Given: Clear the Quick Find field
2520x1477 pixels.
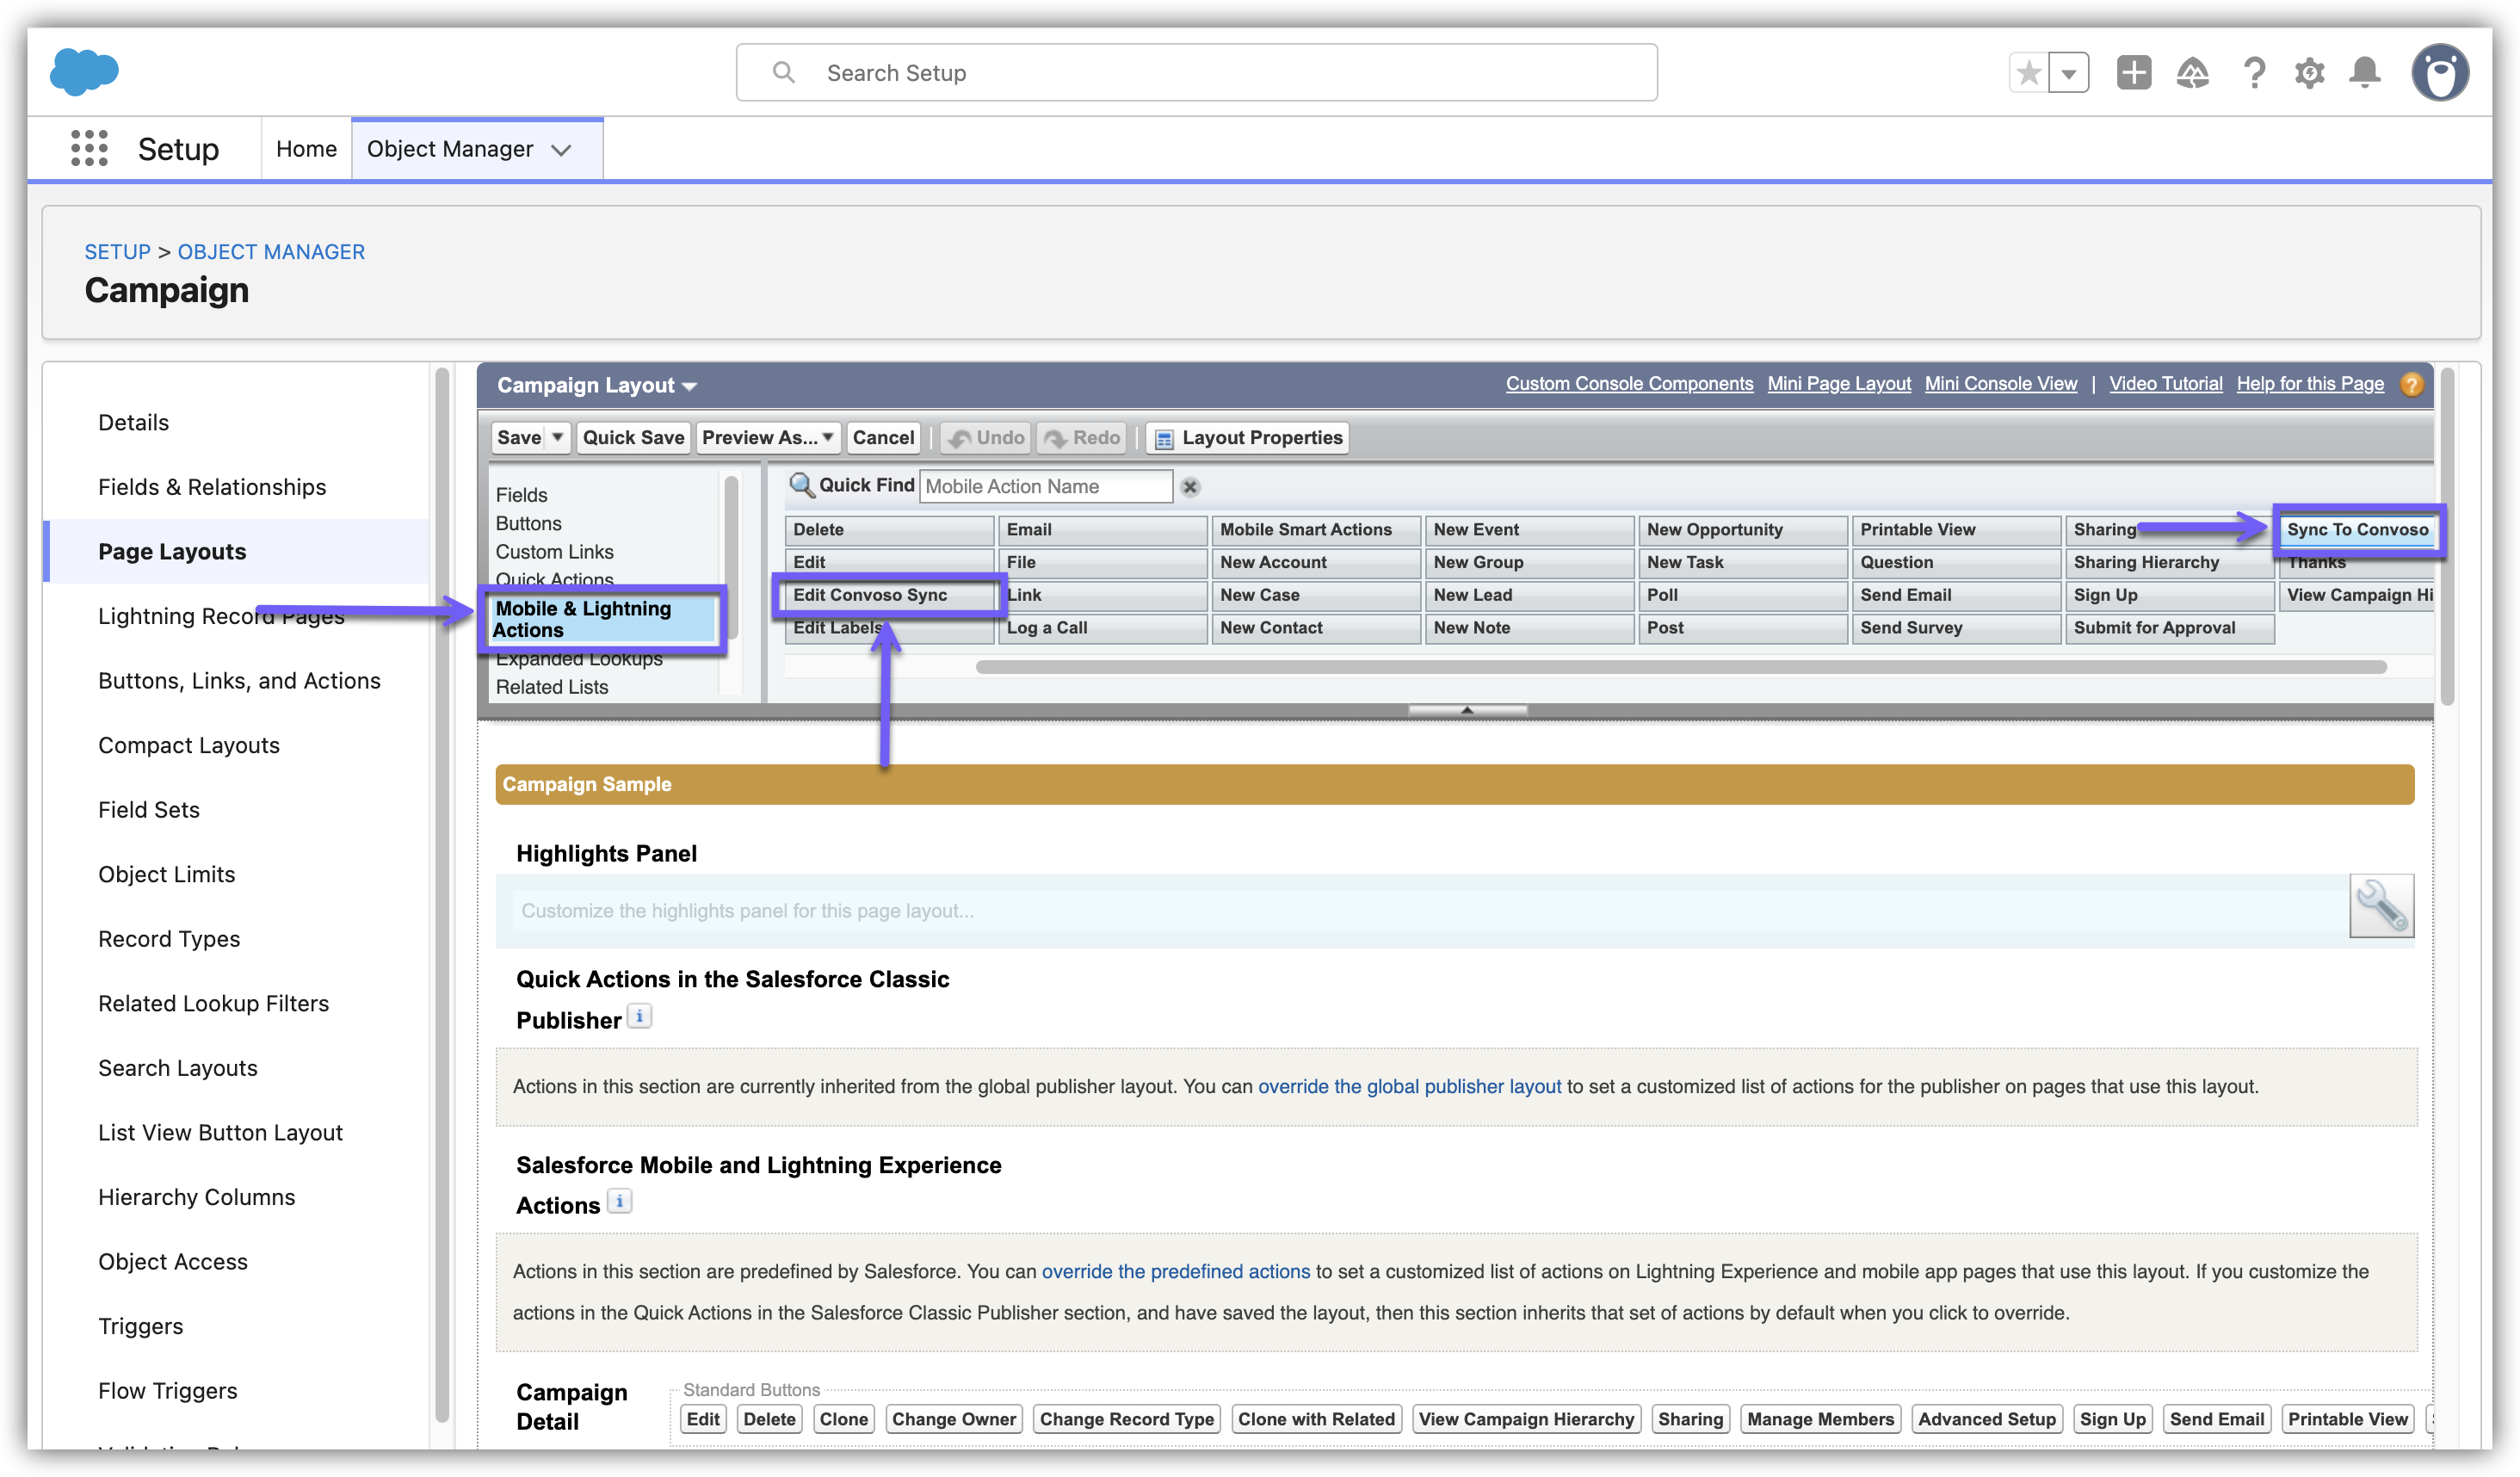Looking at the screenshot, I should click(1190, 487).
